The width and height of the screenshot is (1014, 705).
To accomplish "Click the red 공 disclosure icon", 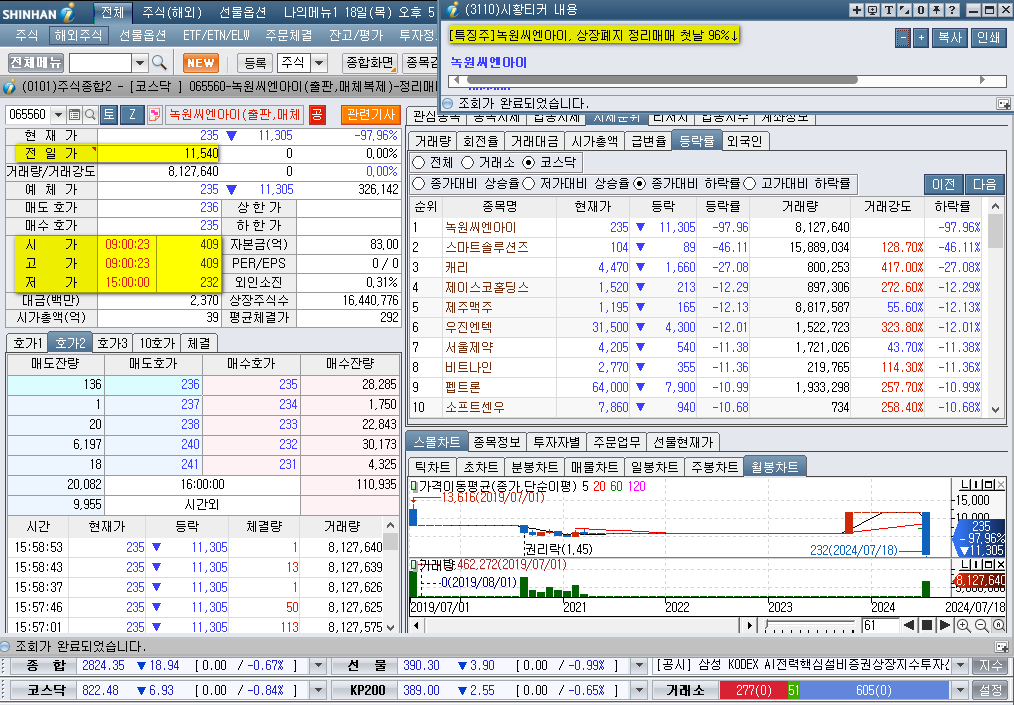I will (317, 114).
